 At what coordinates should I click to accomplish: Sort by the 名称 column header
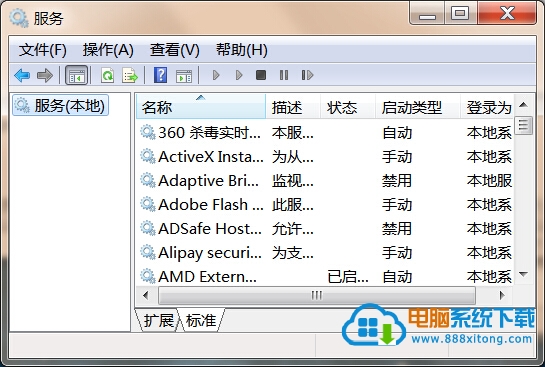201,107
